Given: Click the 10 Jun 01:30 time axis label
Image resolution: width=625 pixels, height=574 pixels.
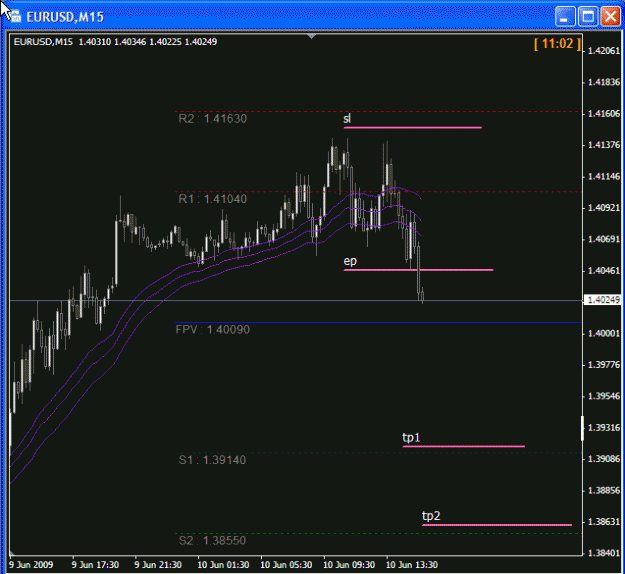Looking at the screenshot, I should pos(223,565).
